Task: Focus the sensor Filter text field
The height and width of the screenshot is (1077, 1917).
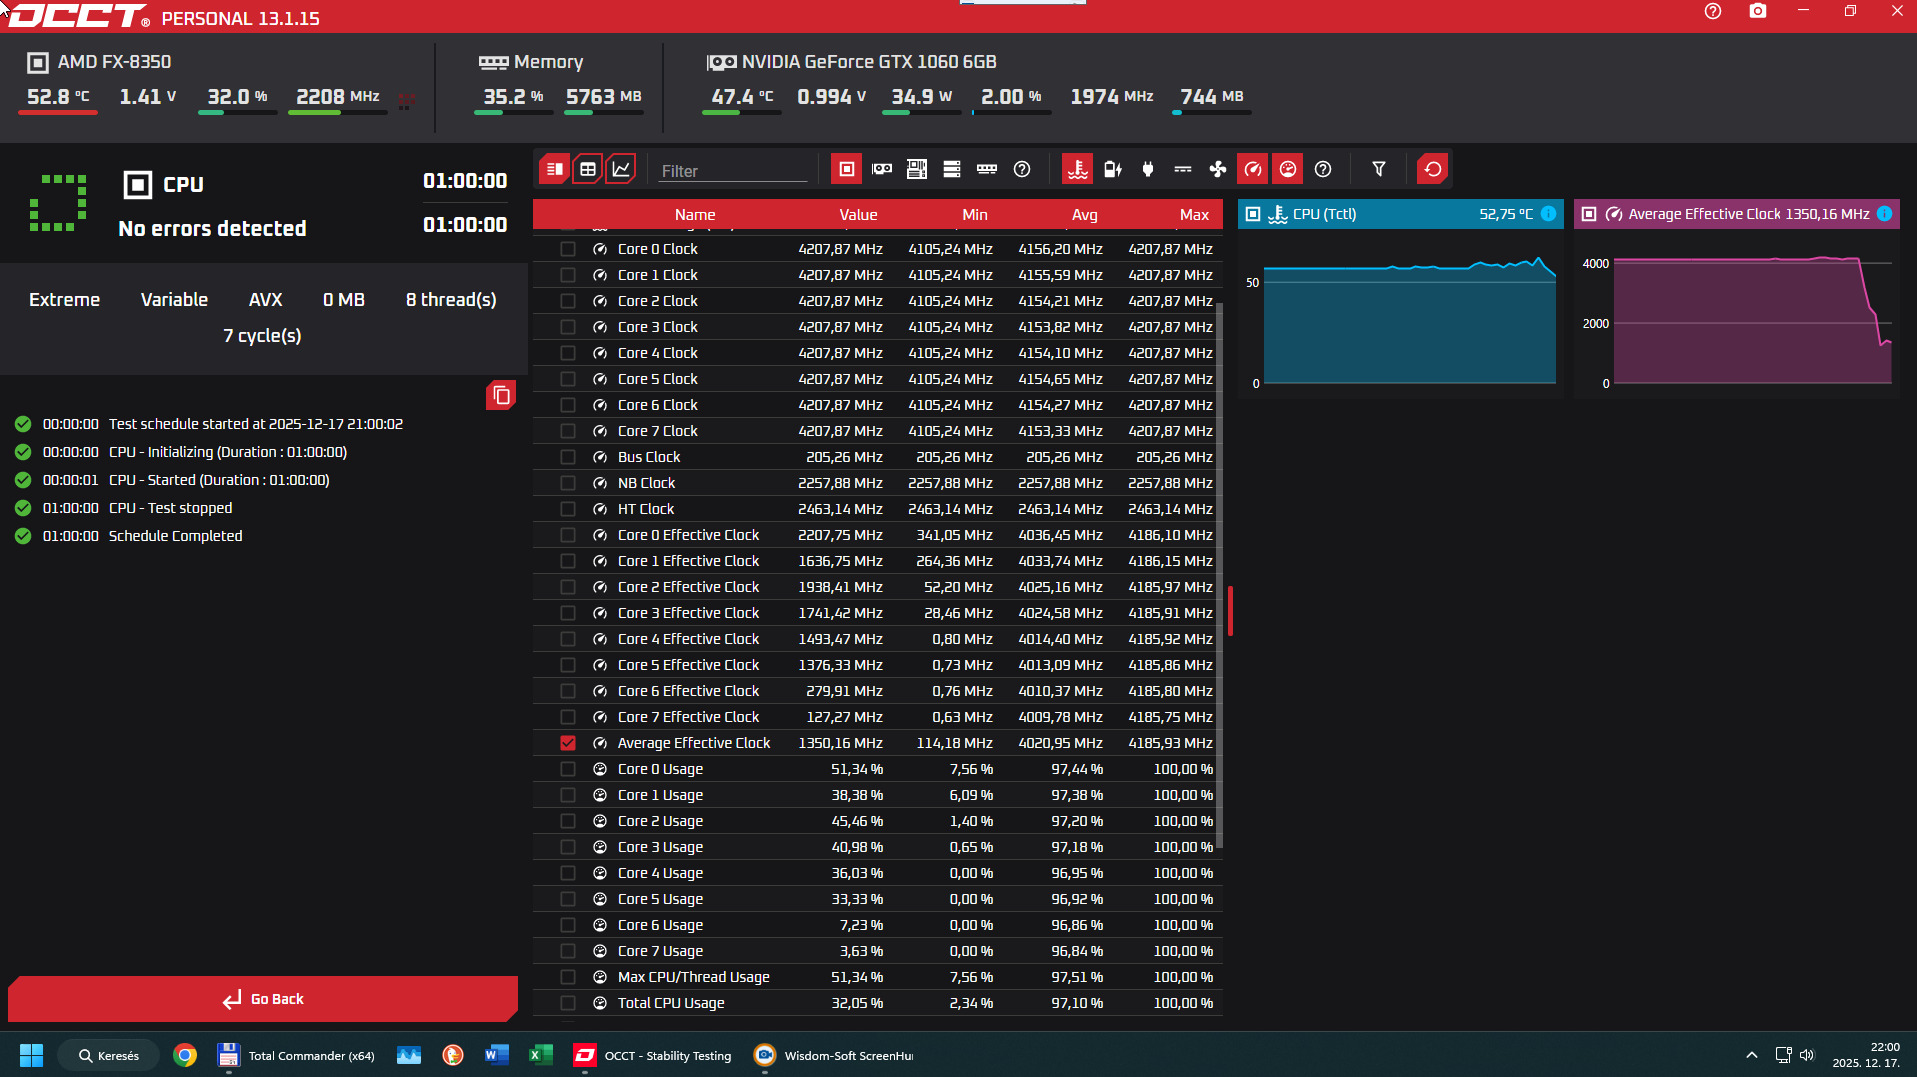Action: pos(733,171)
